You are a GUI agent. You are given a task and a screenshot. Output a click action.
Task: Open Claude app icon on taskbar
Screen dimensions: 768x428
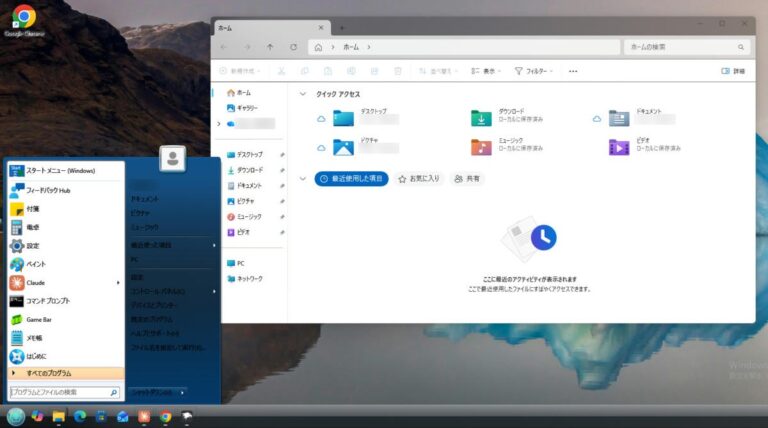pyautogui.click(x=144, y=416)
